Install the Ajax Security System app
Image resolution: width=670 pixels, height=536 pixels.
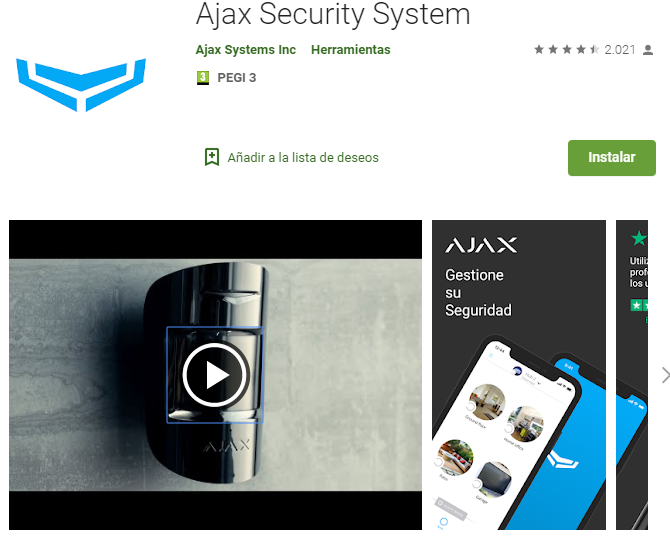[x=611, y=158]
